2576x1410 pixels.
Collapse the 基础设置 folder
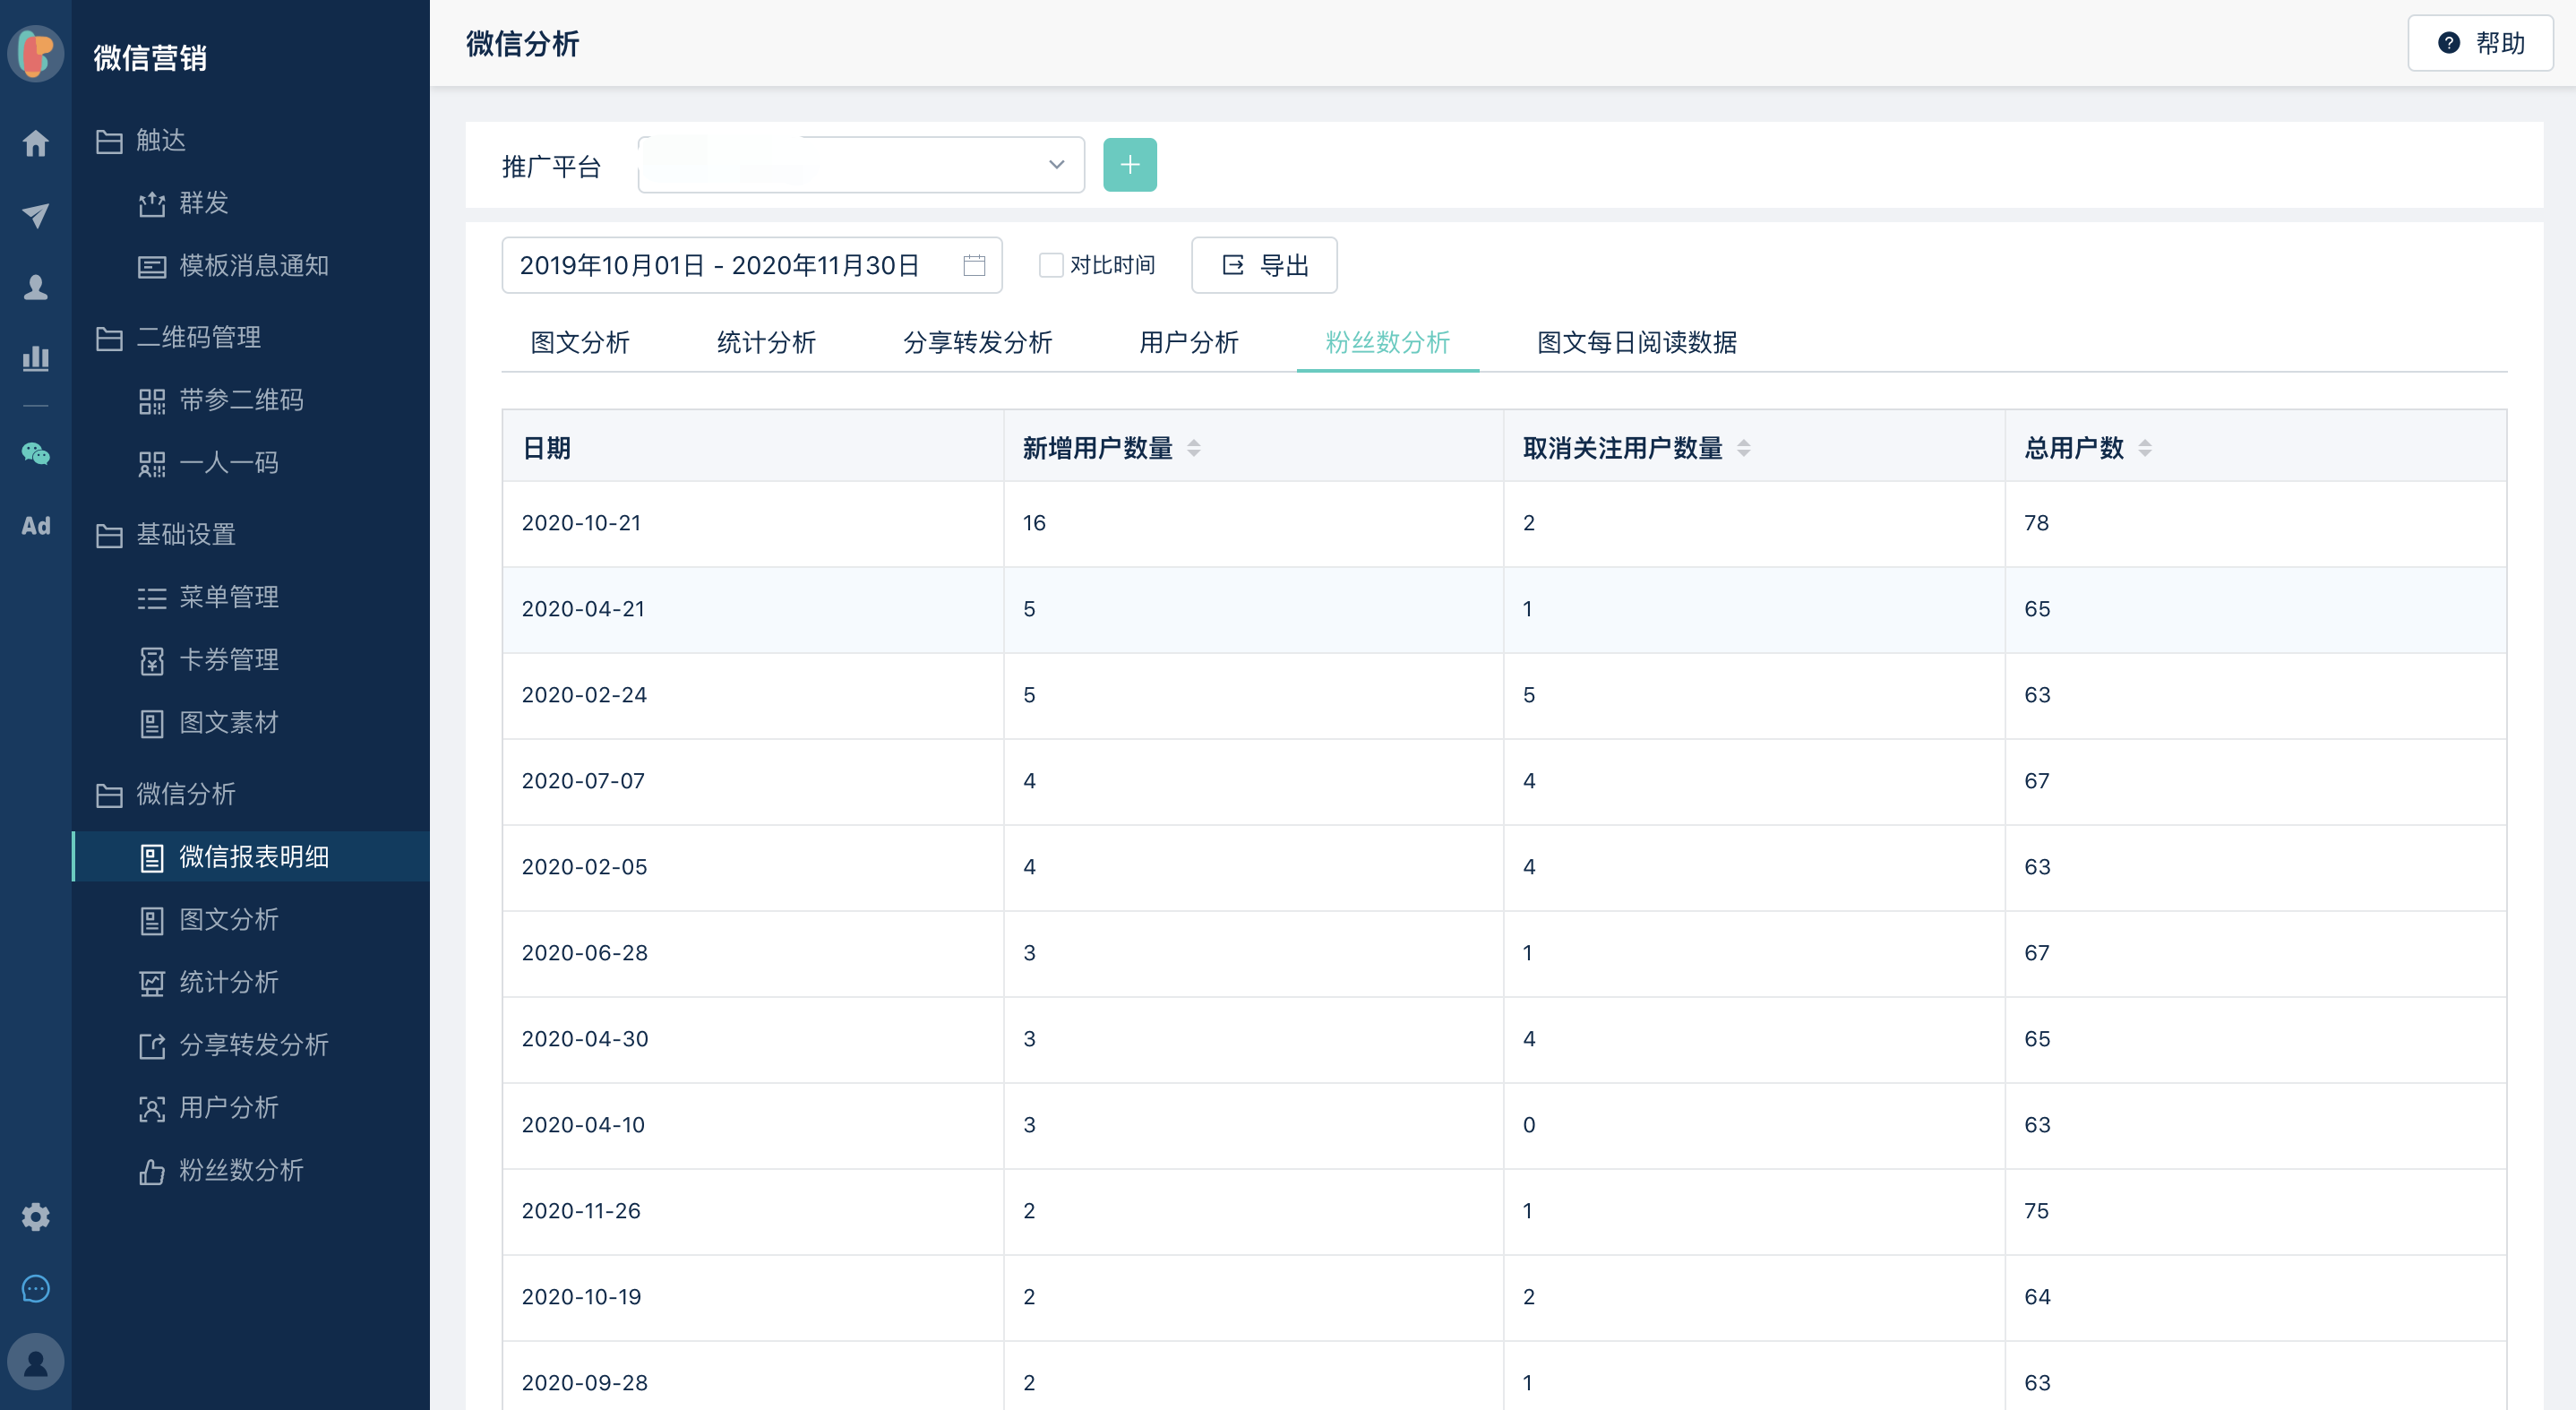186,534
